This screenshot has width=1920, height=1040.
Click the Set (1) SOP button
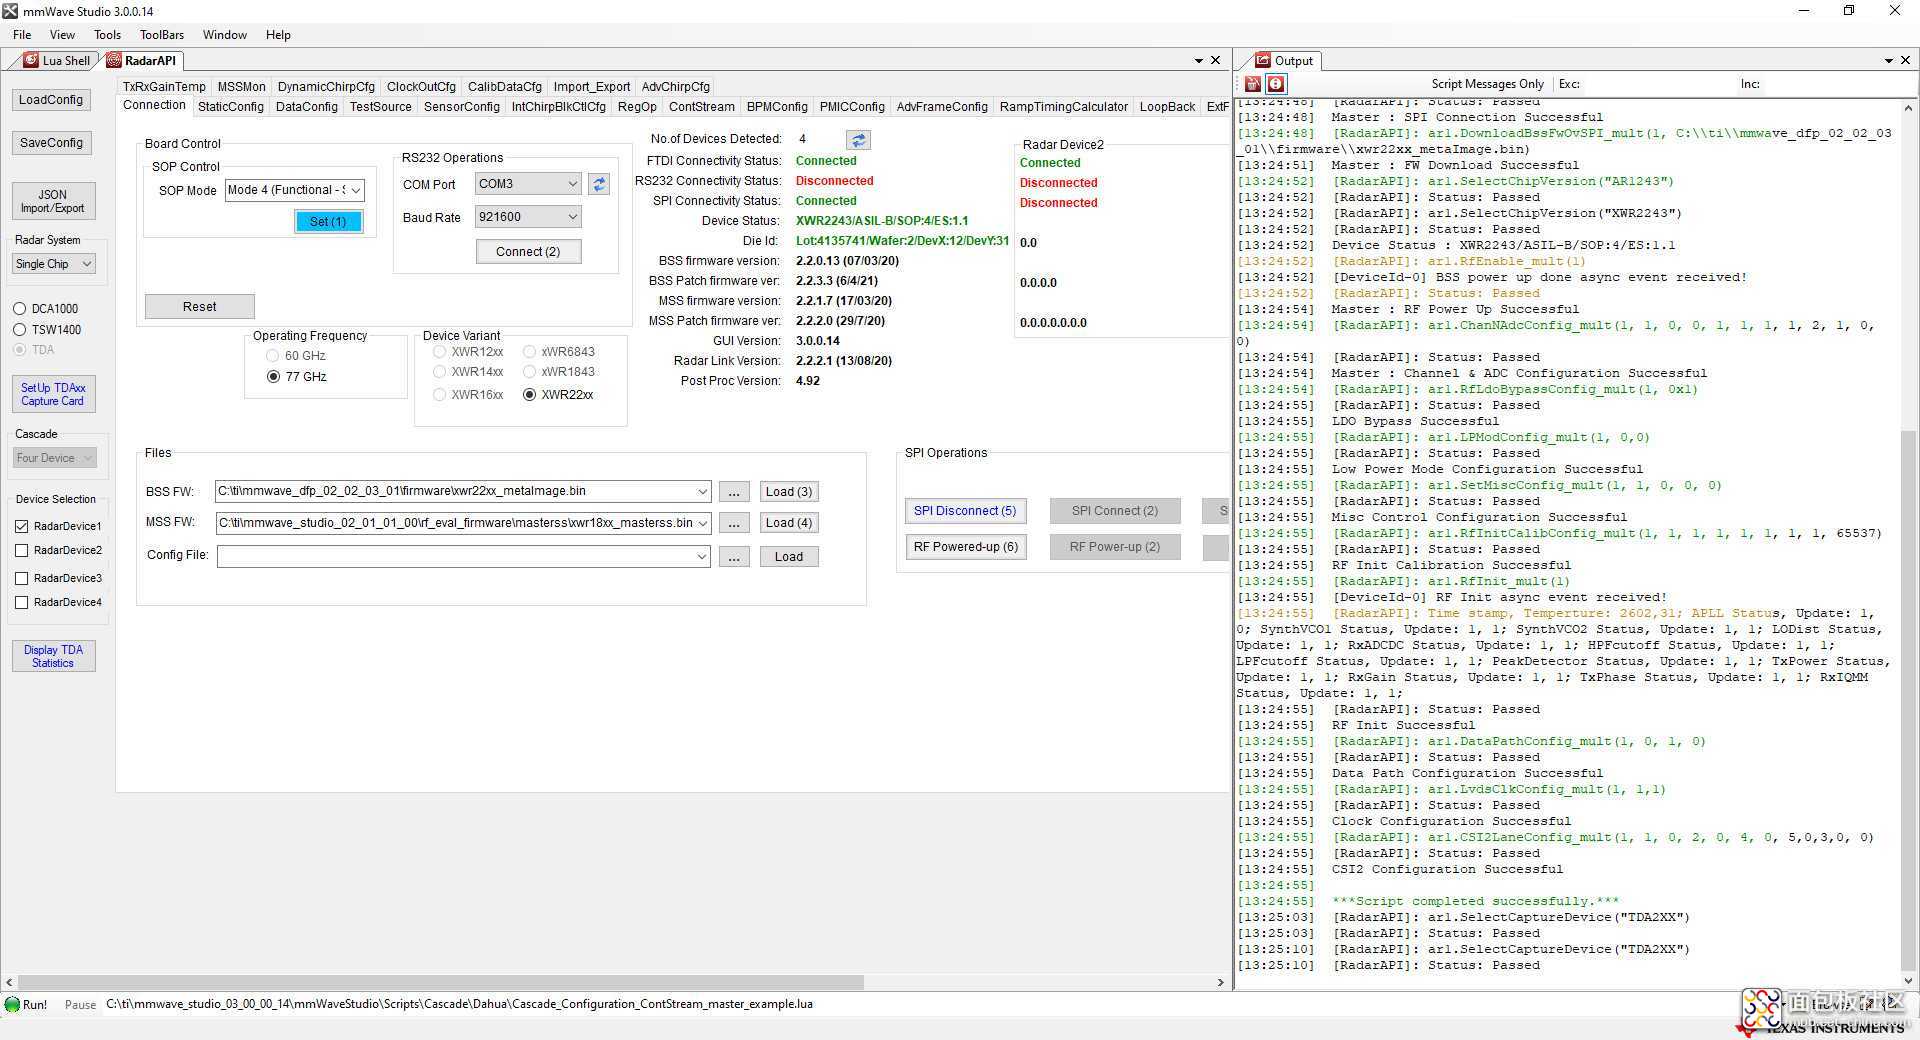328,222
